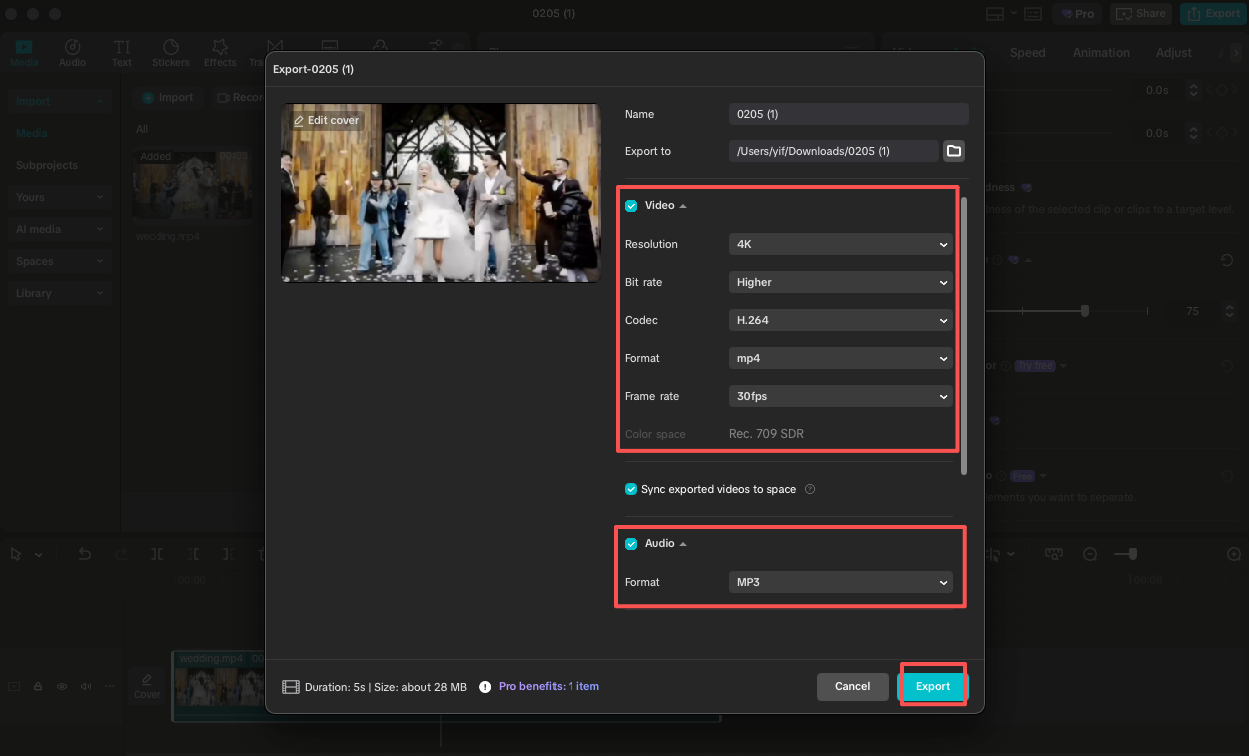Uncheck the Video export checkbox

[631, 206]
